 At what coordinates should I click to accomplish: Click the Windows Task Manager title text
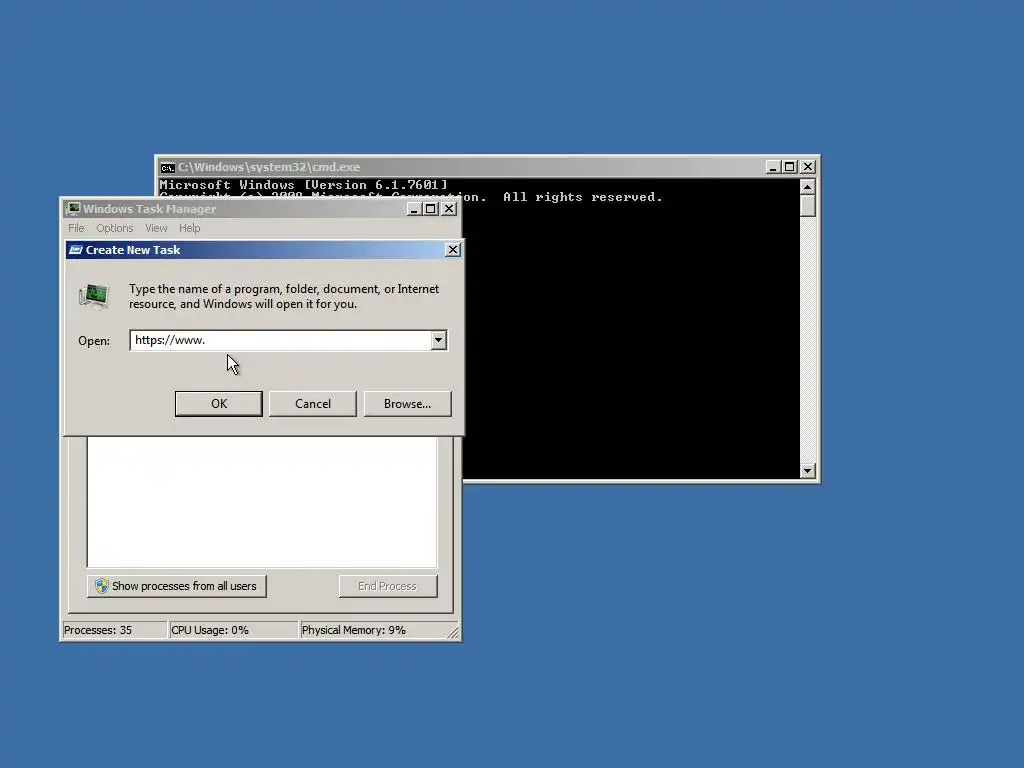[x=149, y=209]
